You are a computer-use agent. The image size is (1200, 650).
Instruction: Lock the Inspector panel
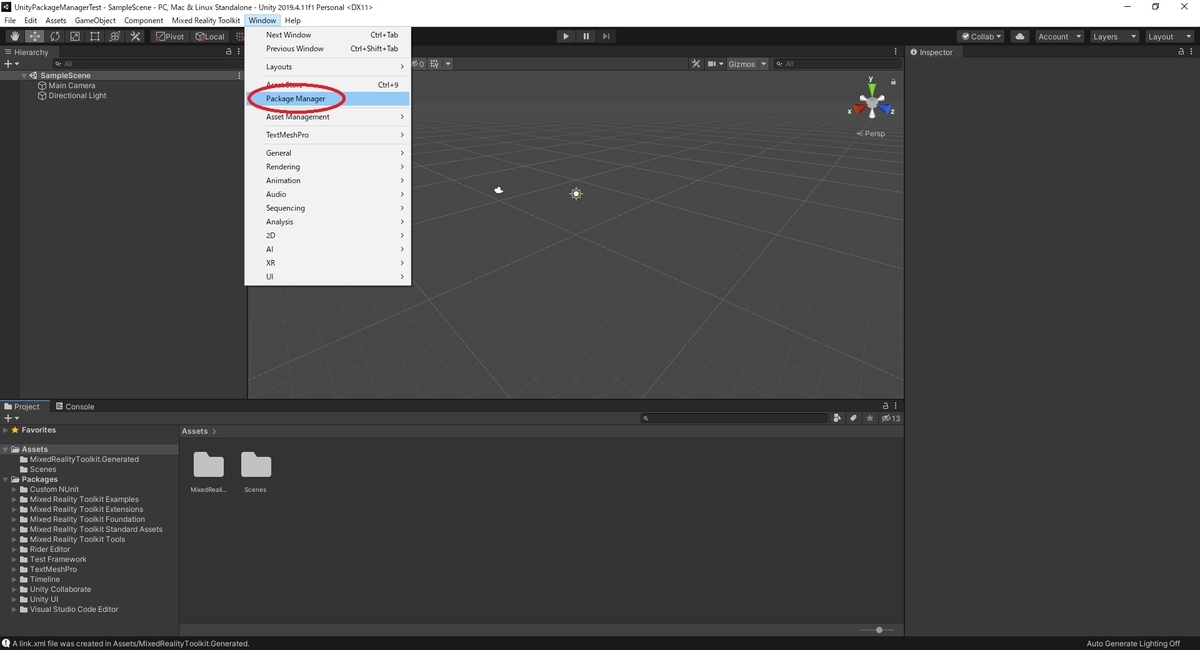(1181, 52)
